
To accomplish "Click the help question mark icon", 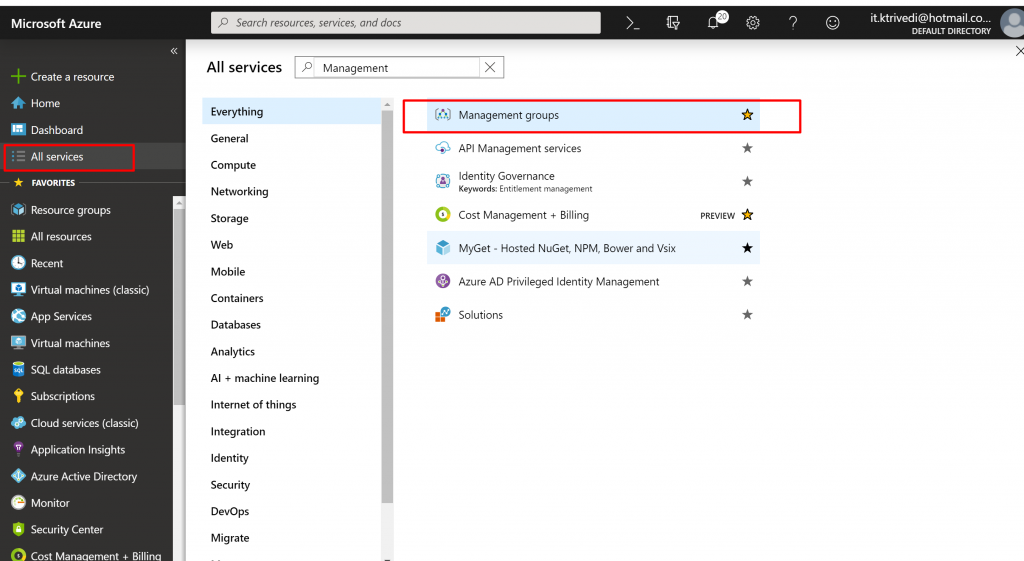I will tap(793, 23).
